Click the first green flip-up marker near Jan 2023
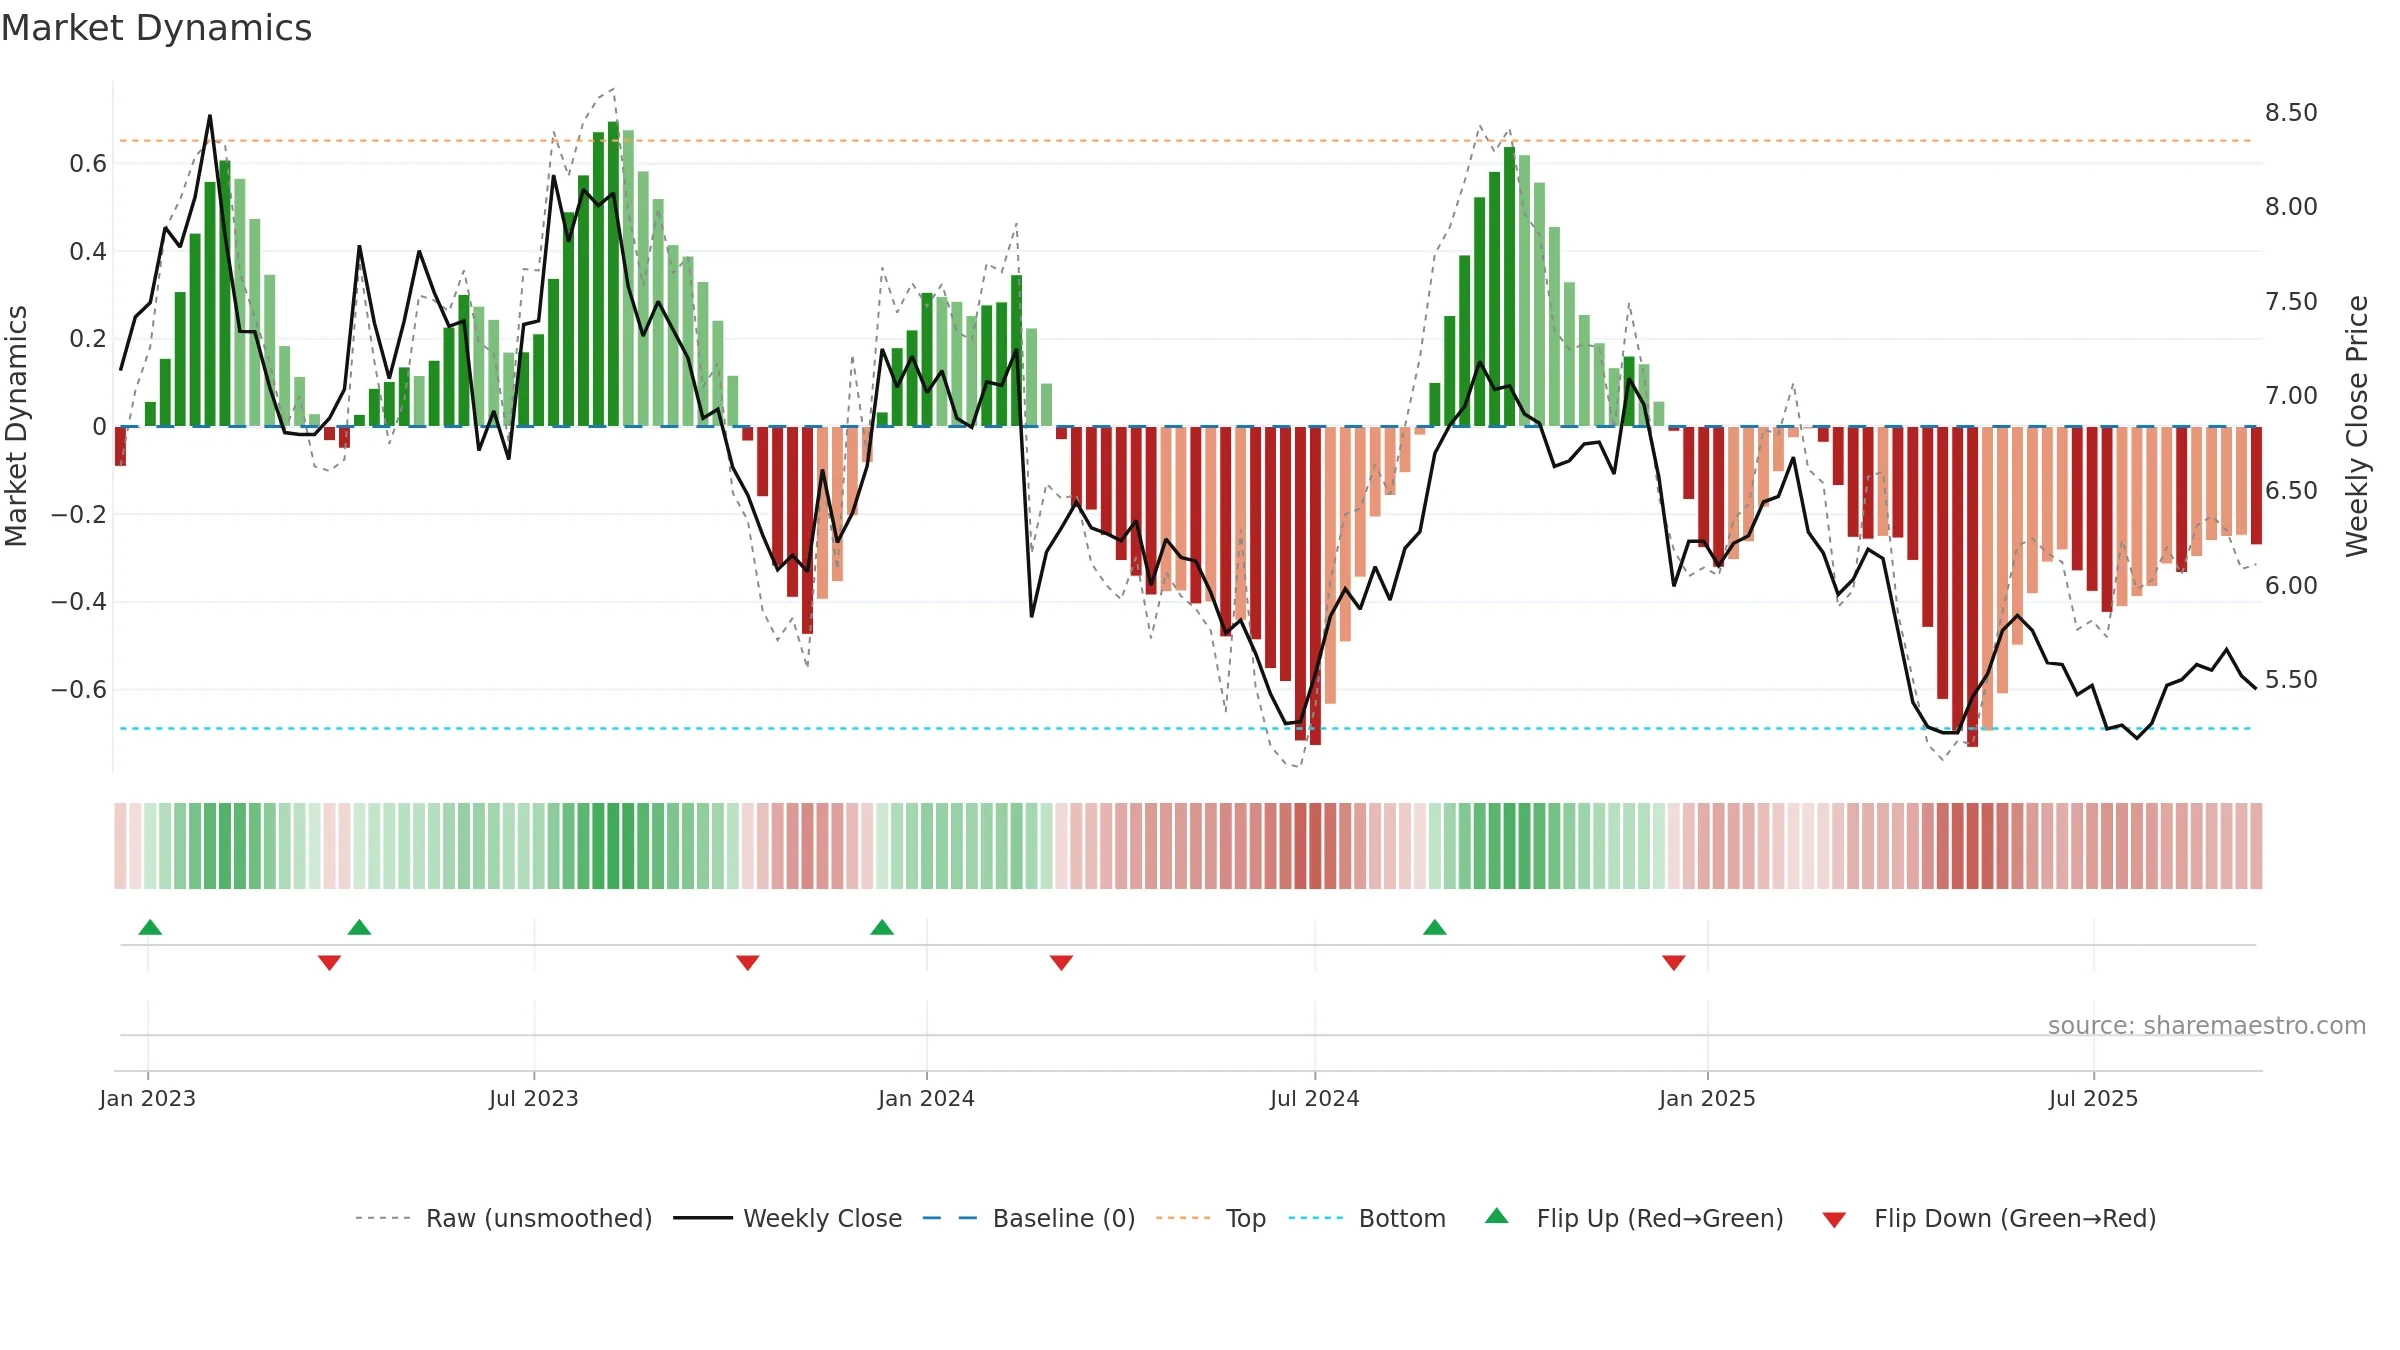 (x=150, y=927)
